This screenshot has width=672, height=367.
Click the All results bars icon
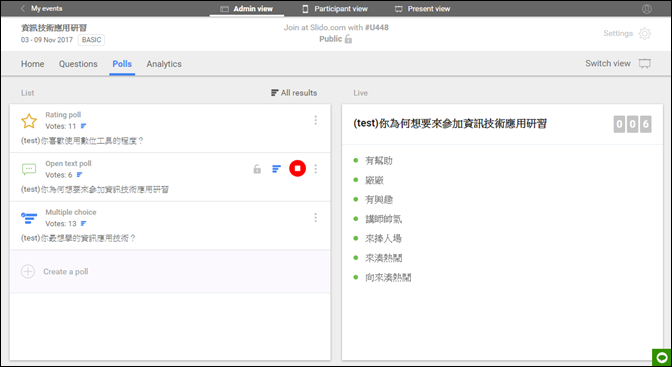pyautogui.click(x=275, y=93)
